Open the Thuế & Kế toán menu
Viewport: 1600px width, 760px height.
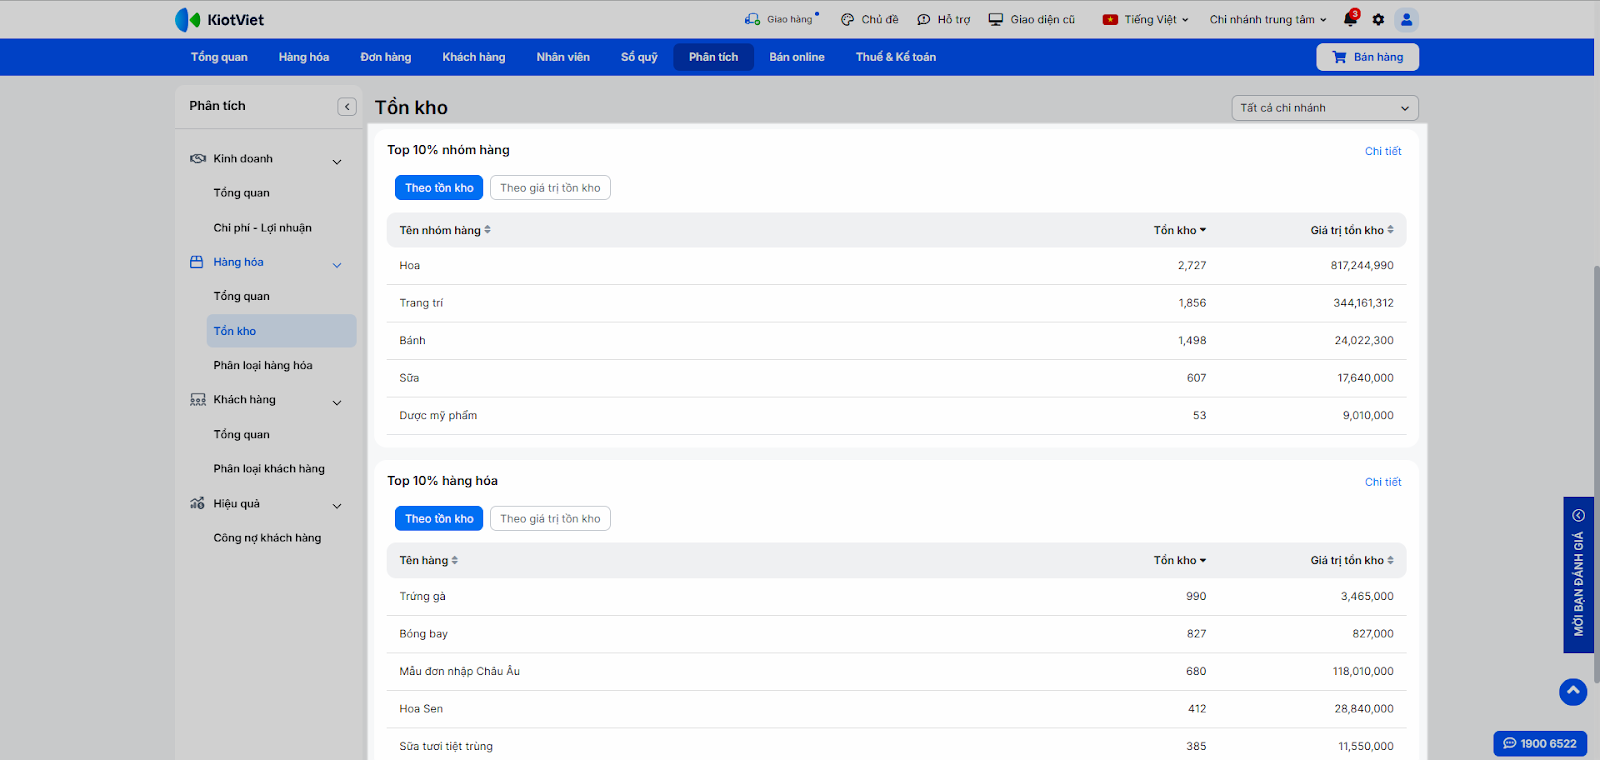896,57
